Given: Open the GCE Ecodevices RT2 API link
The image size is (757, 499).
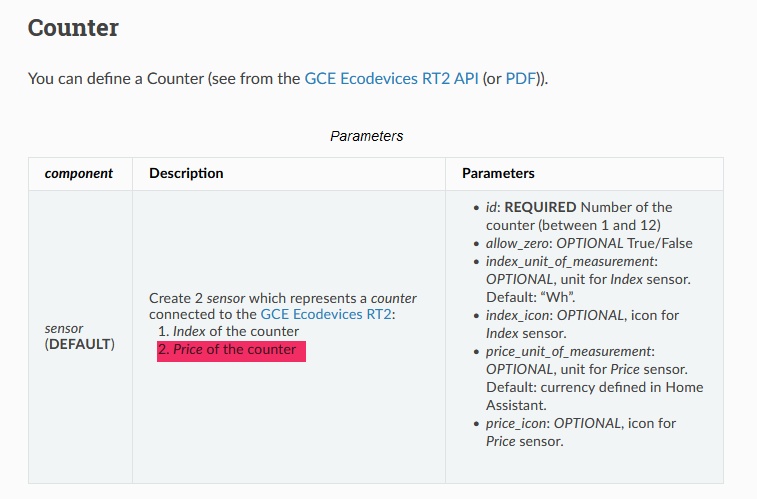Looking at the screenshot, I should click(390, 78).
